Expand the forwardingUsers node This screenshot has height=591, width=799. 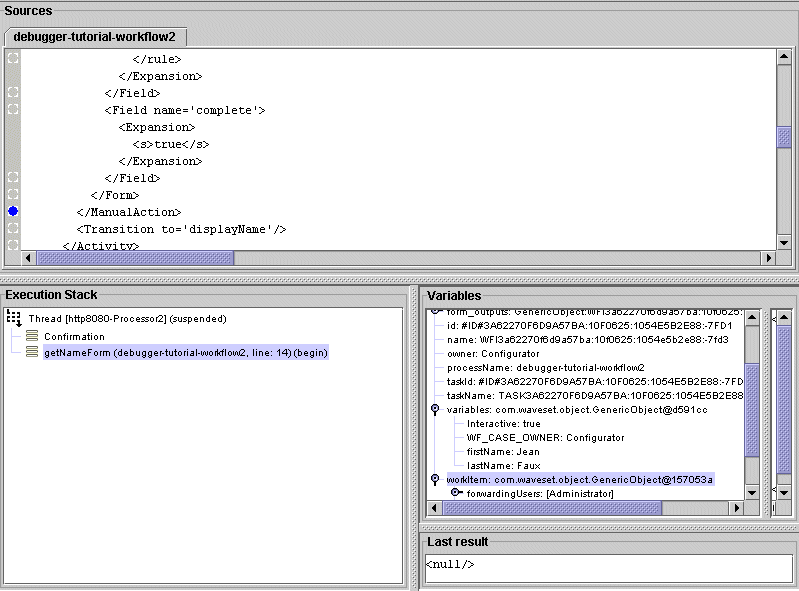pos(457,493)
